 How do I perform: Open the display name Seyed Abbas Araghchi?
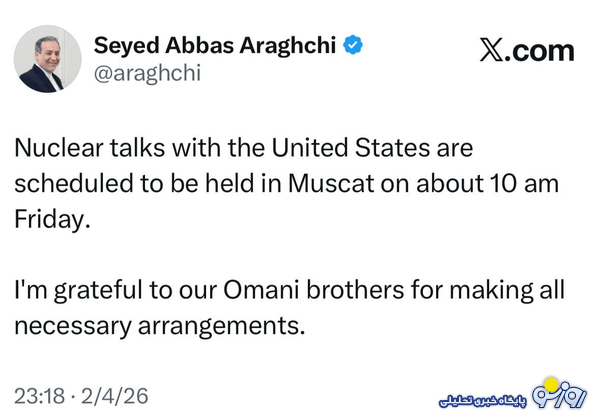[x=215, y=45]
